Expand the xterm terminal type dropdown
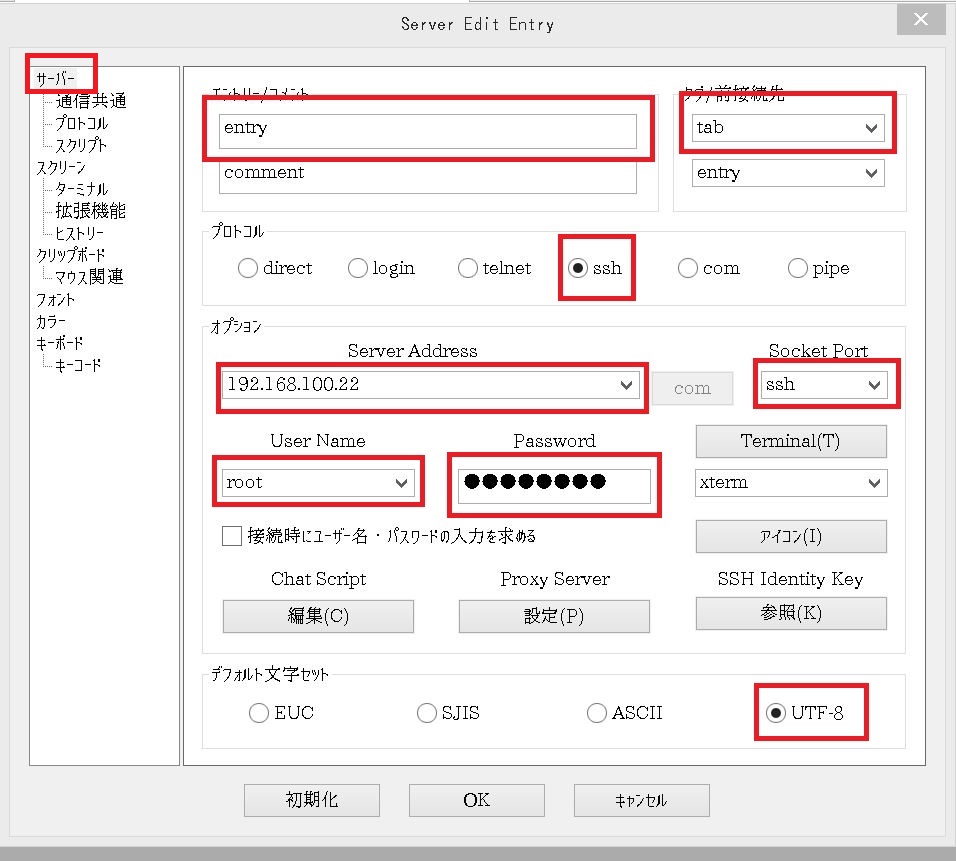 (x=875, y=483)
